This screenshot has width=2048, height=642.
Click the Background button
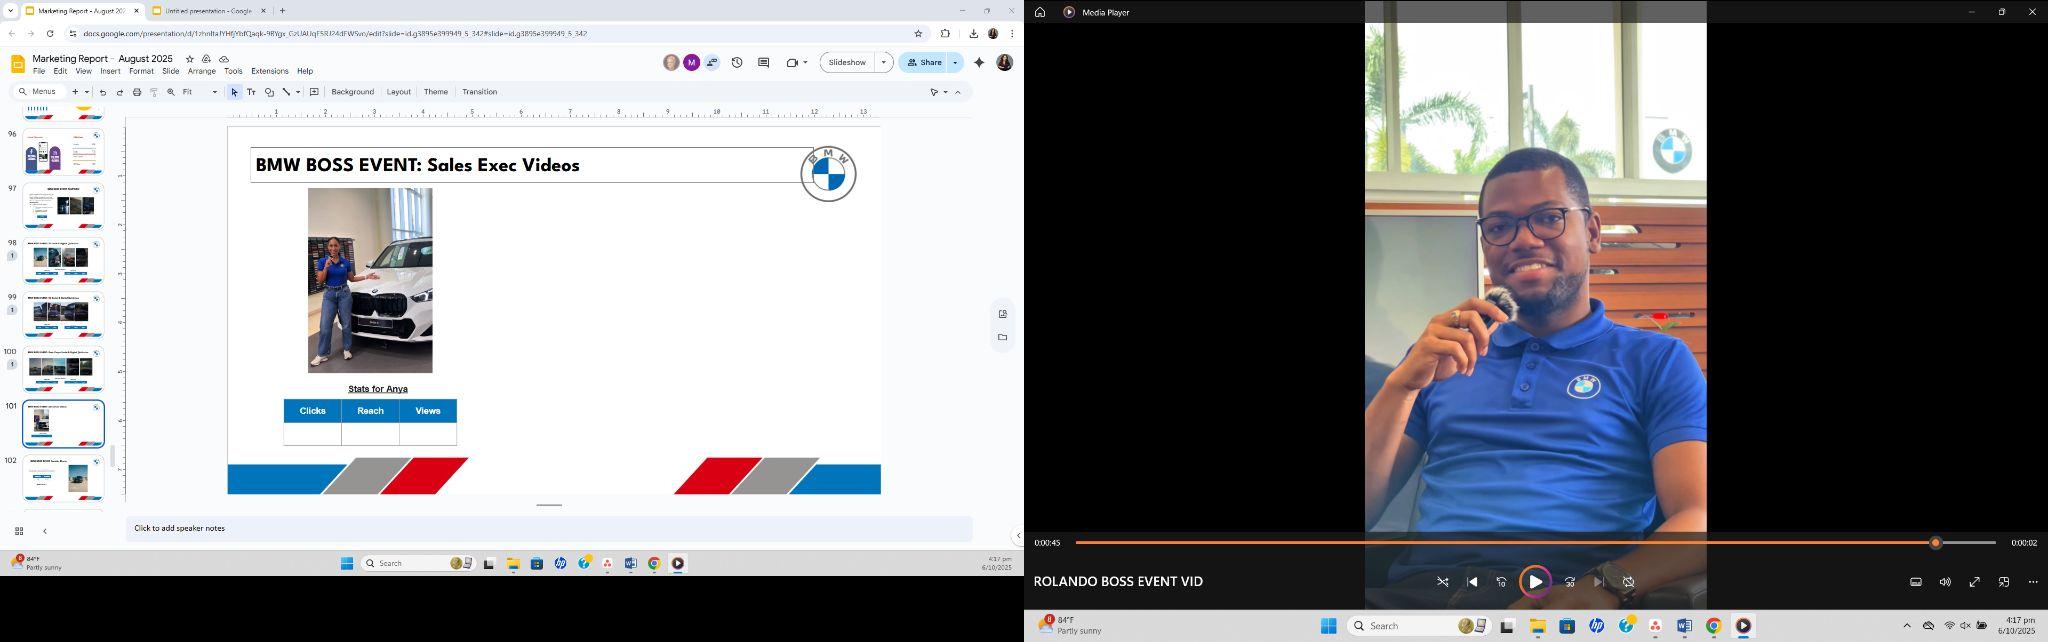tap(352, 92)
